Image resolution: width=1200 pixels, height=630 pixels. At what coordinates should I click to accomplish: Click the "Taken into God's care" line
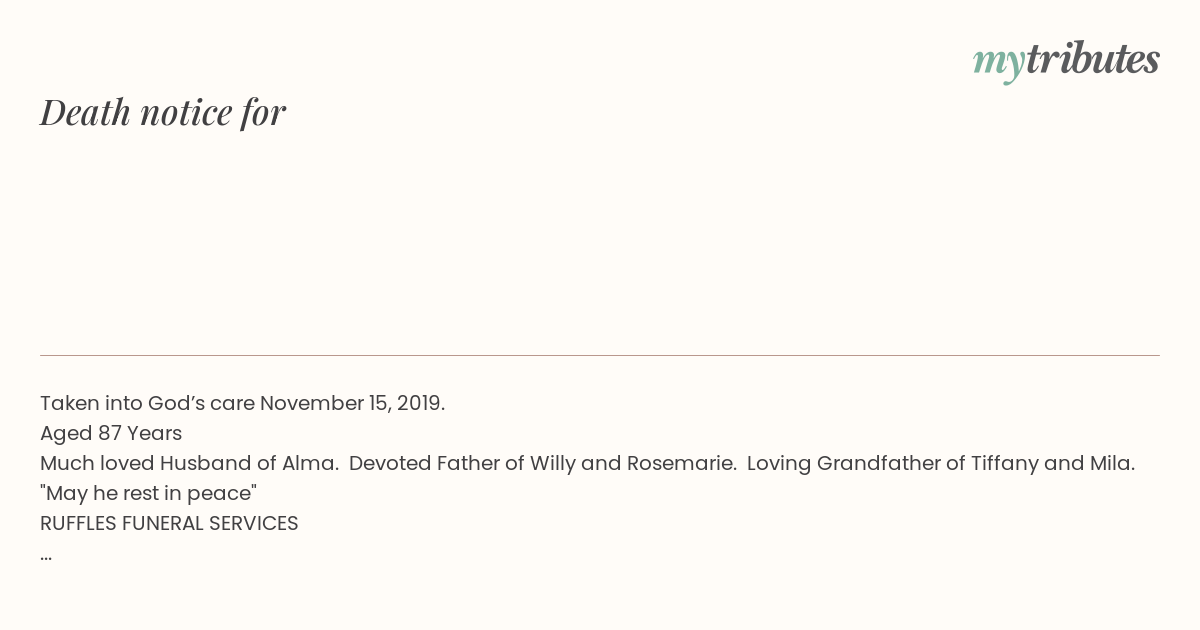[x=242, y=403]
